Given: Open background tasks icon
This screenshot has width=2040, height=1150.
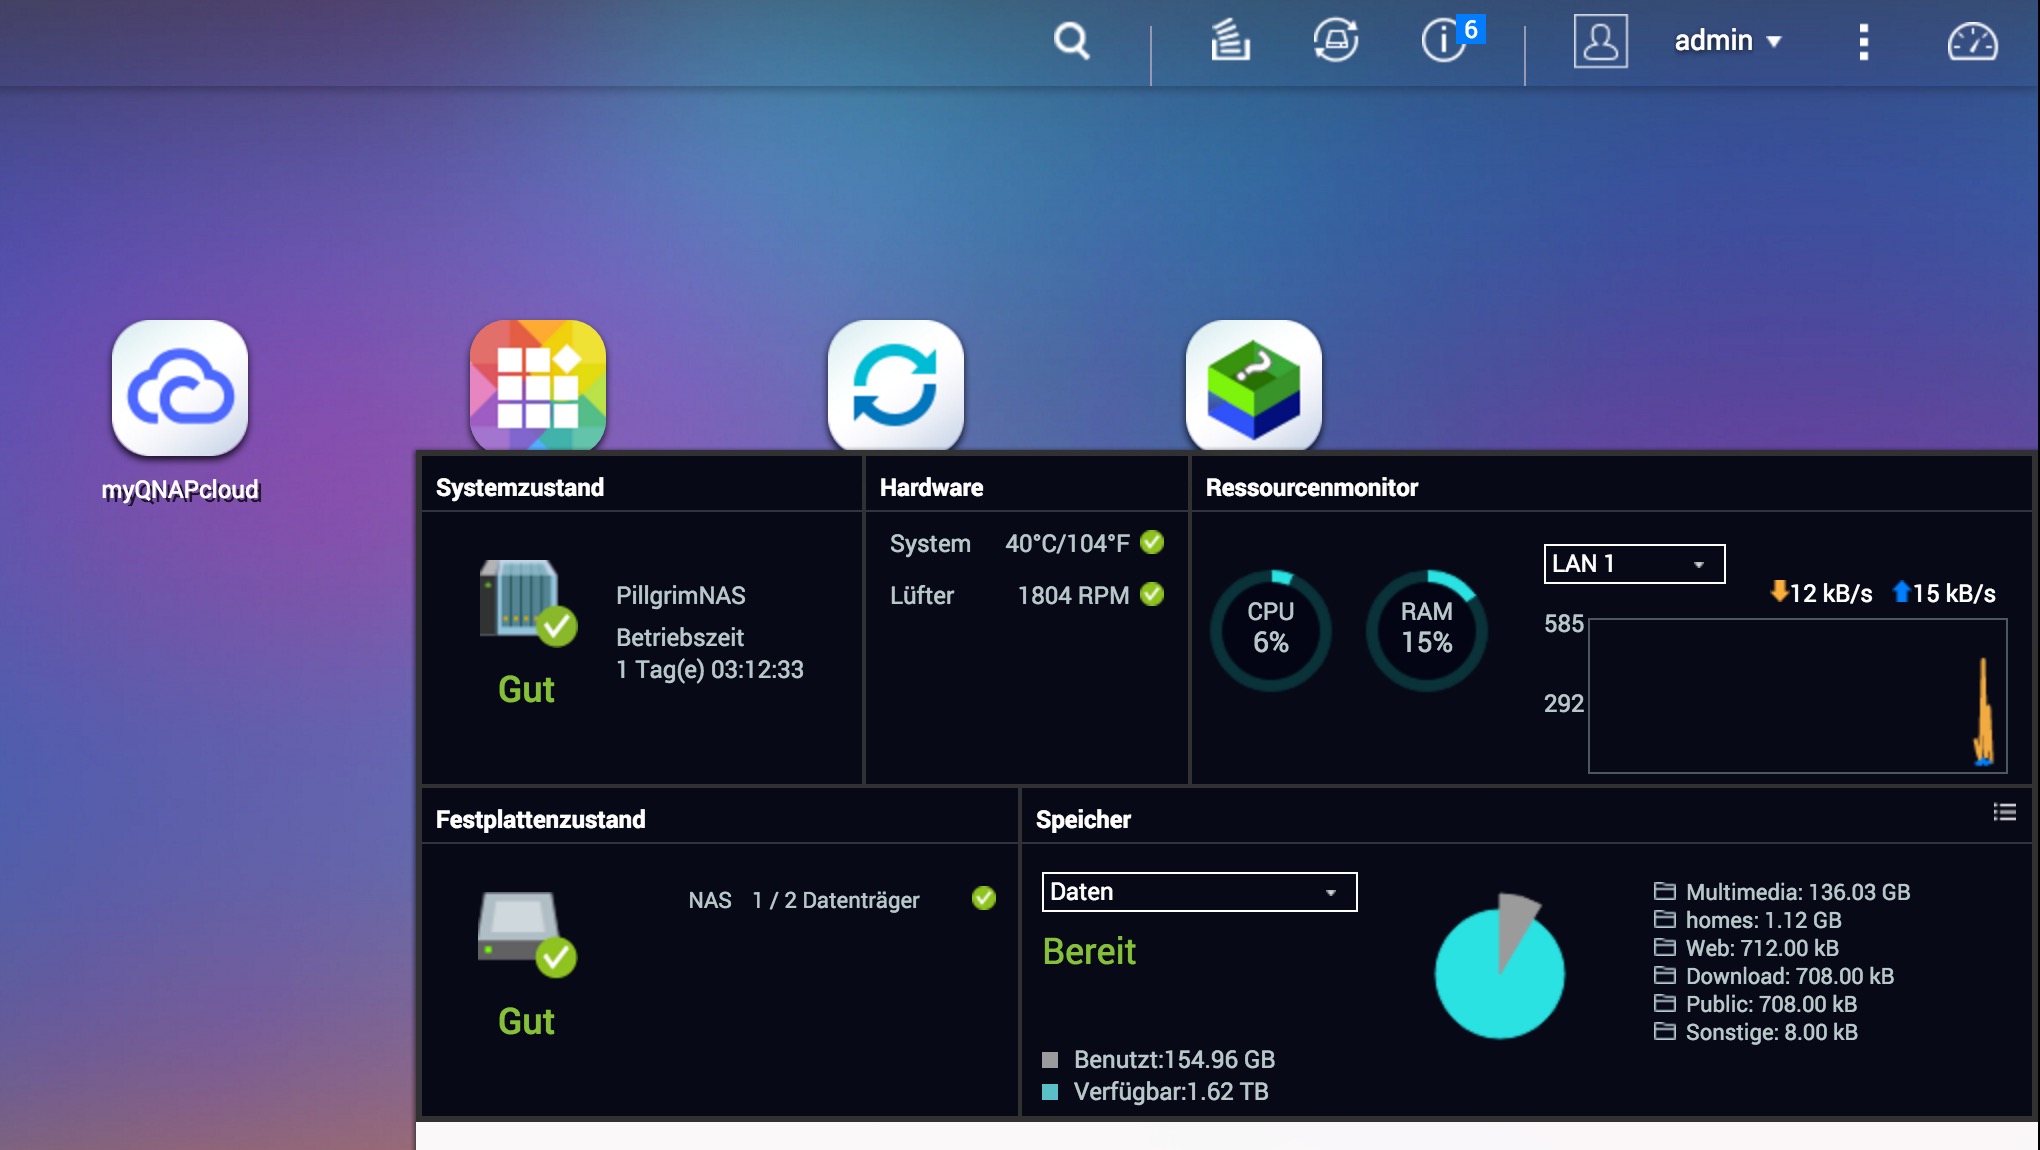Looking at the screenshot, I should (1230, 41).
